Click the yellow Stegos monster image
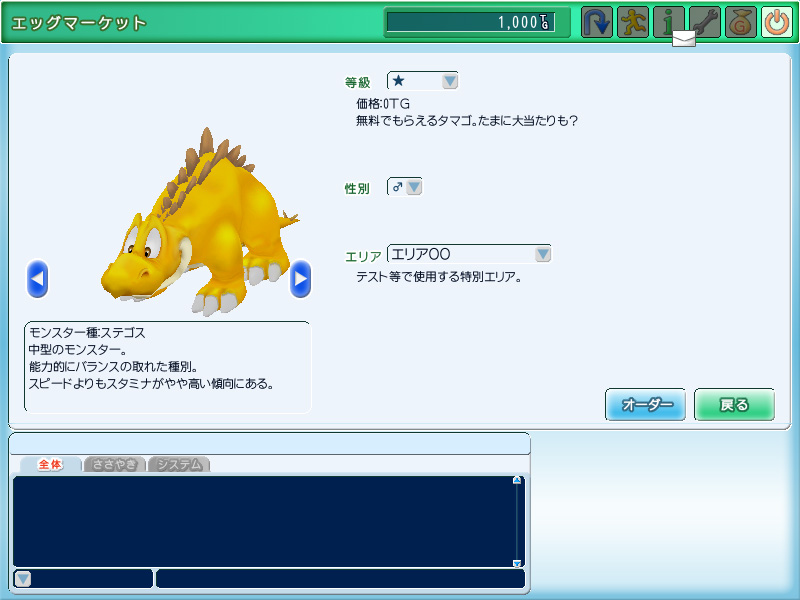800x600 pixels. tap(200, 222)
